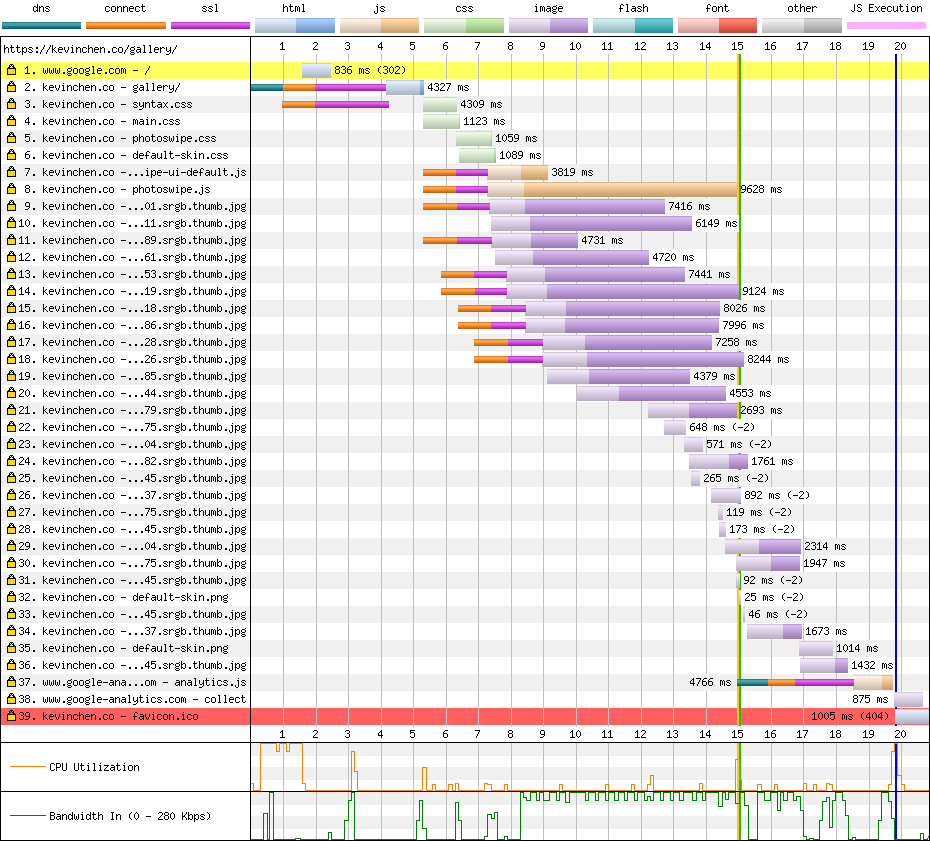Screen dimensions: 930x841
Task: Click the ssl legend color swatch
Action: pyautogui.click(x=210, y=25)
